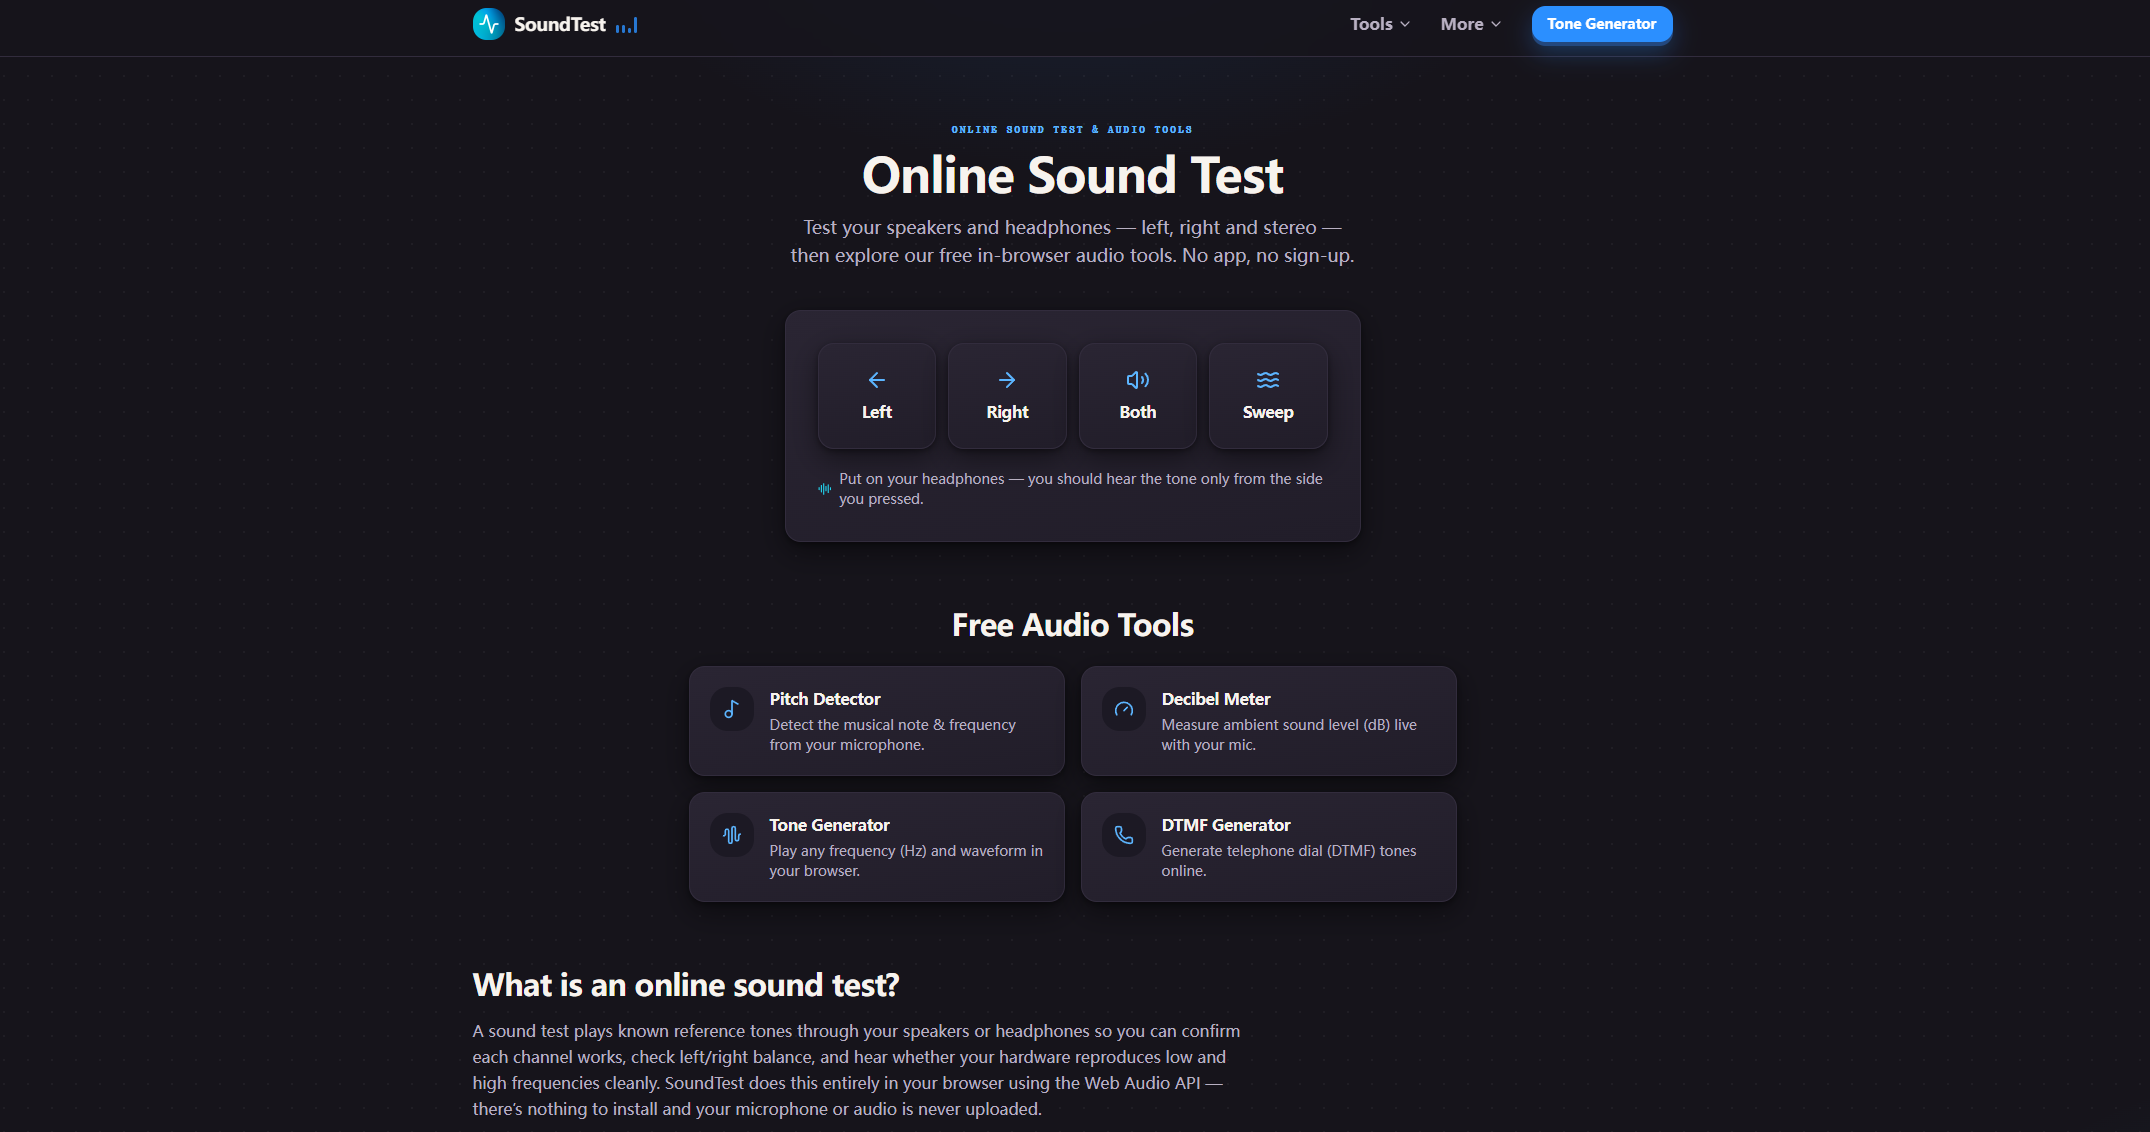The width and height of the screenshot is (2150, 1132).
Task: Play tone on Both channels
Action: click(x=1138, y=396)
